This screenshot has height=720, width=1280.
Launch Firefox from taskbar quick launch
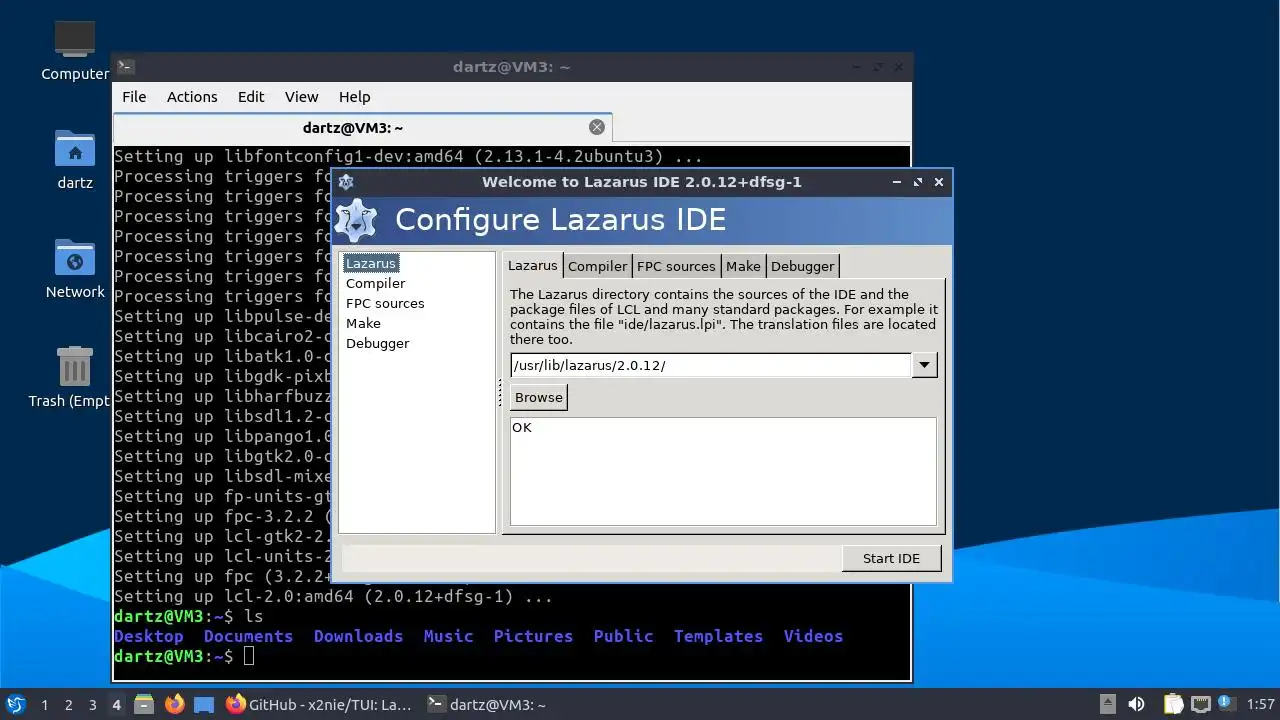coord(174,704)
